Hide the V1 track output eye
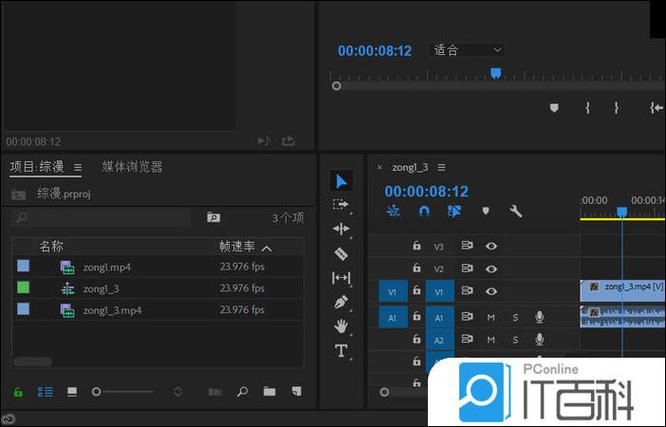This screenshot has height=427, width=666. (491, 291)
